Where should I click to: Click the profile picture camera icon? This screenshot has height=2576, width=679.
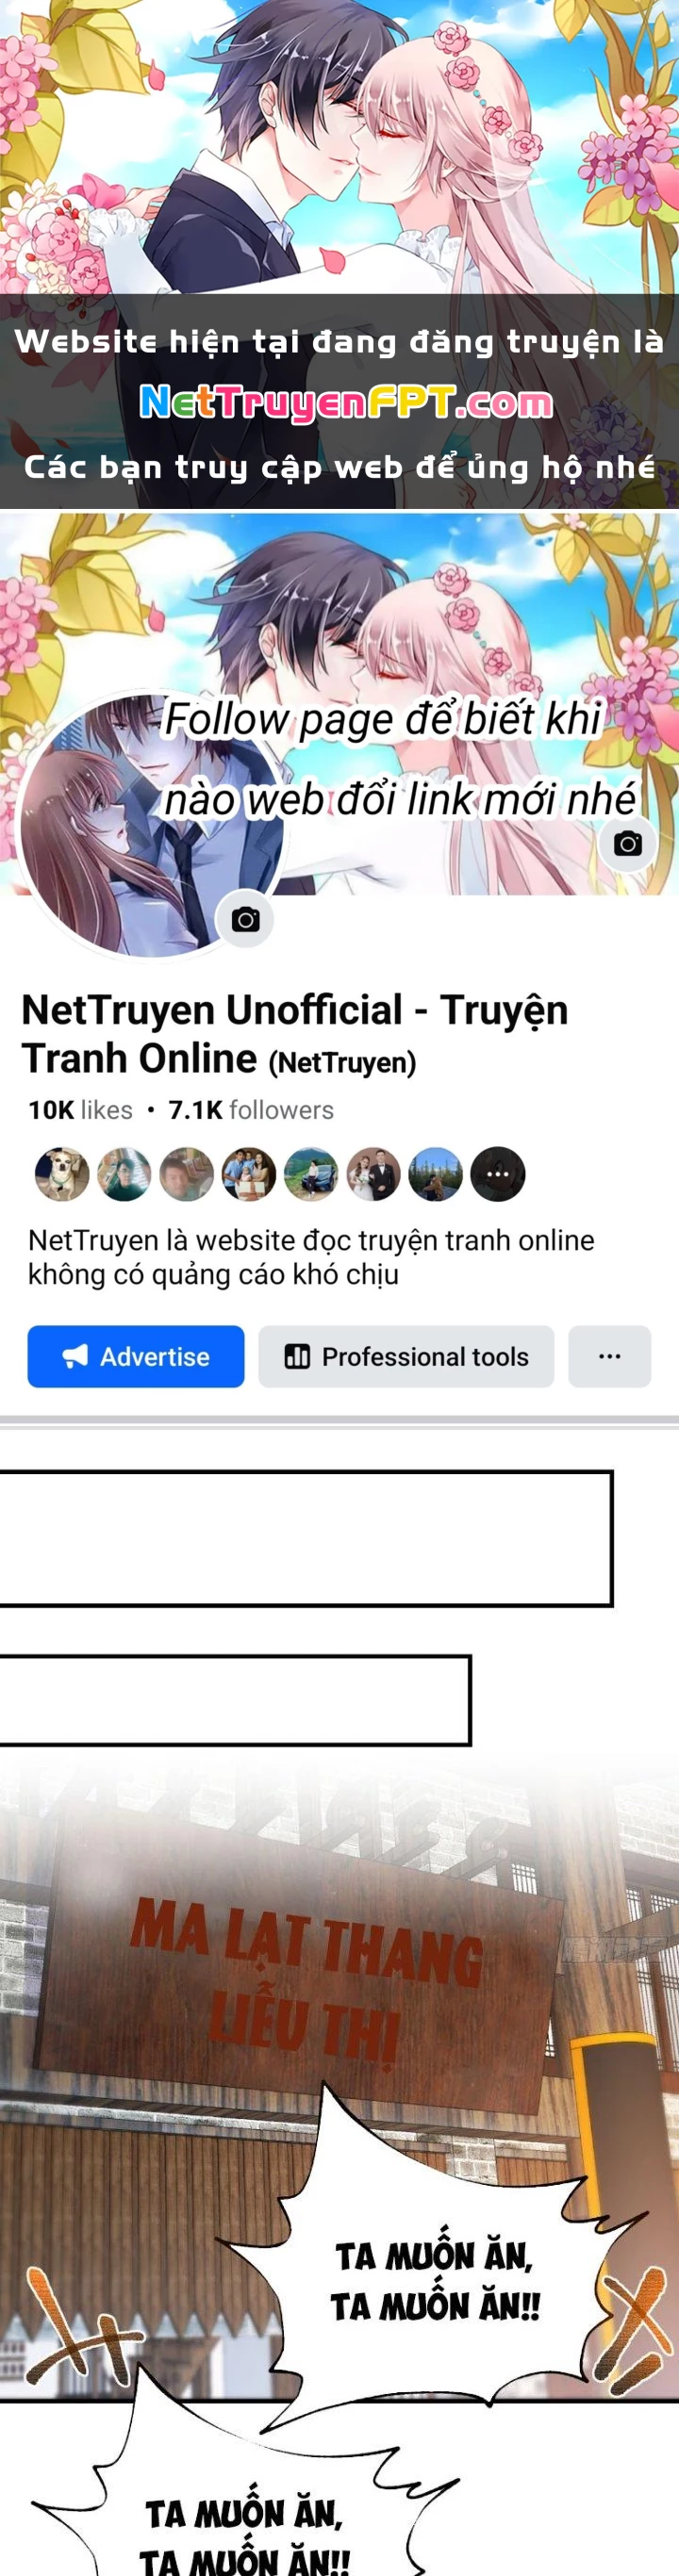(245, 919)
